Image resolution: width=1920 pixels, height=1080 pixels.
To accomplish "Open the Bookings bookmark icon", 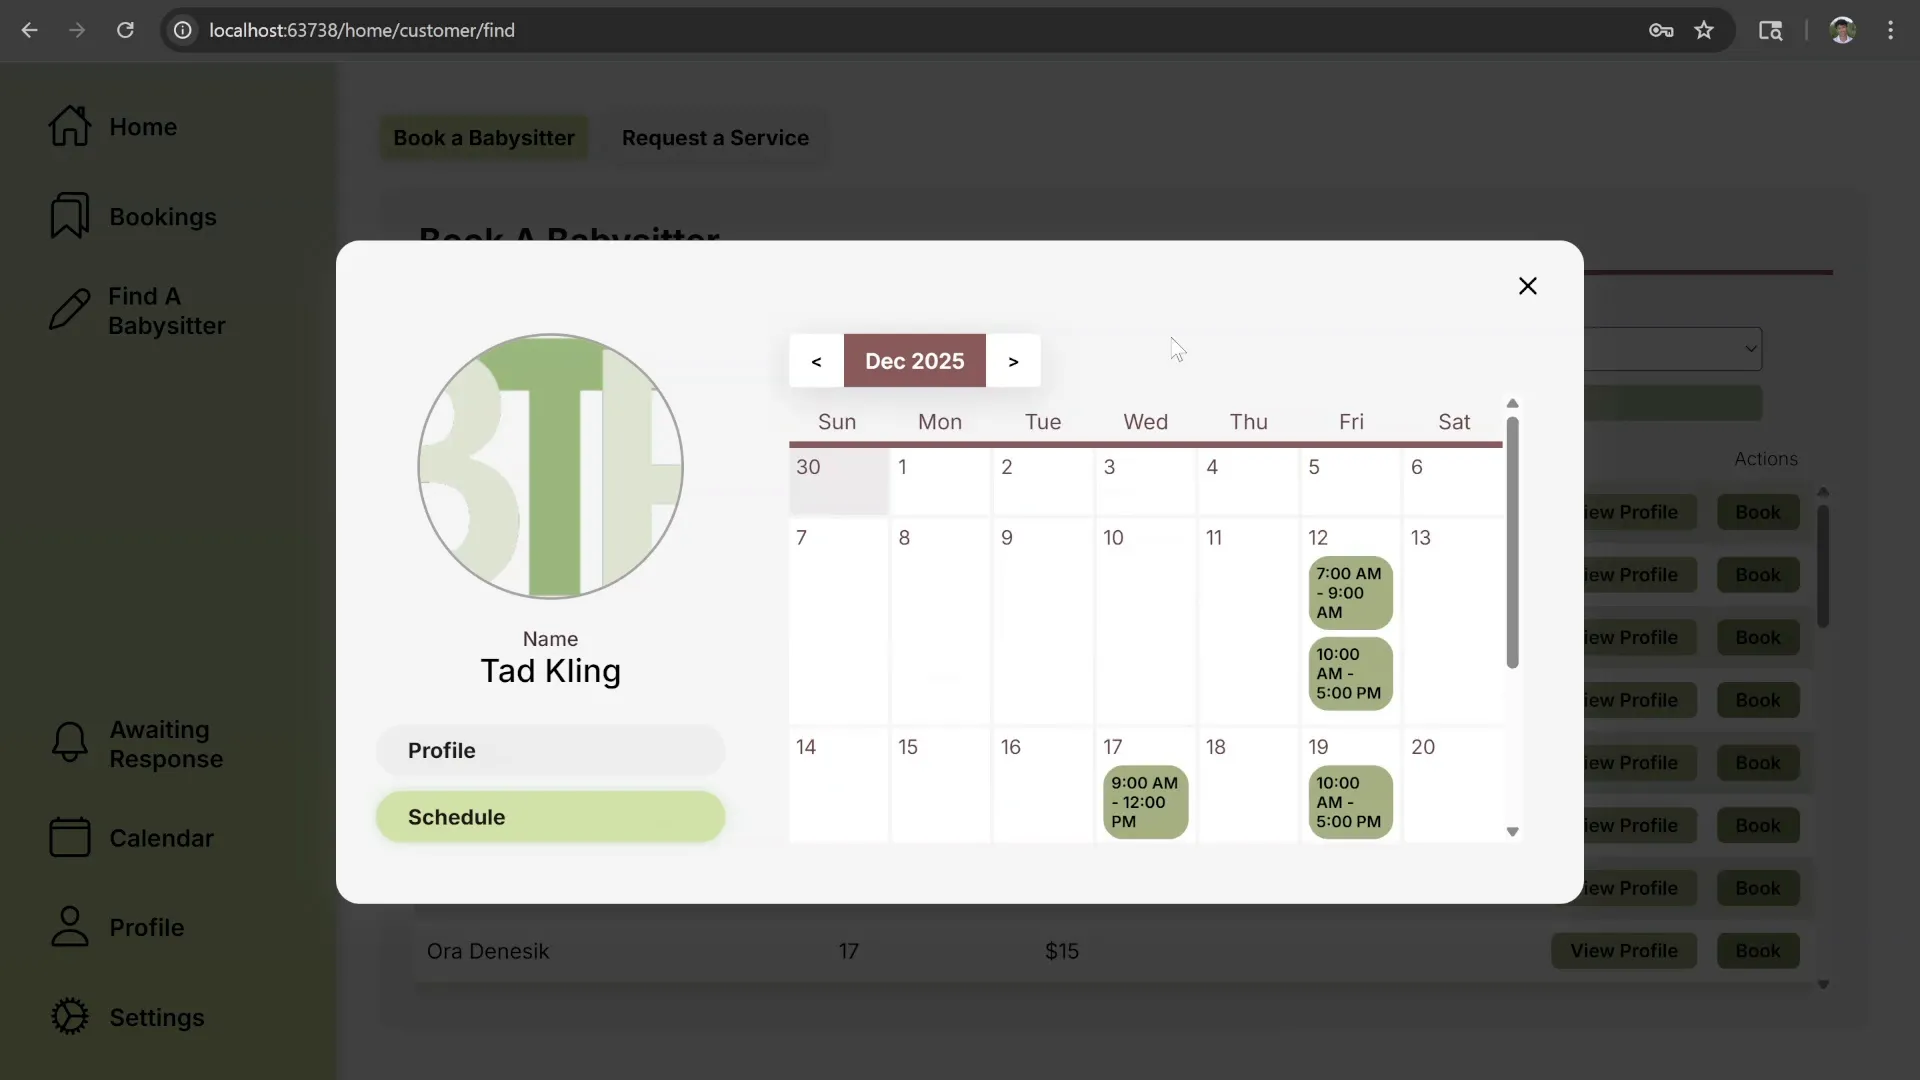I will (x=70, y=216).
